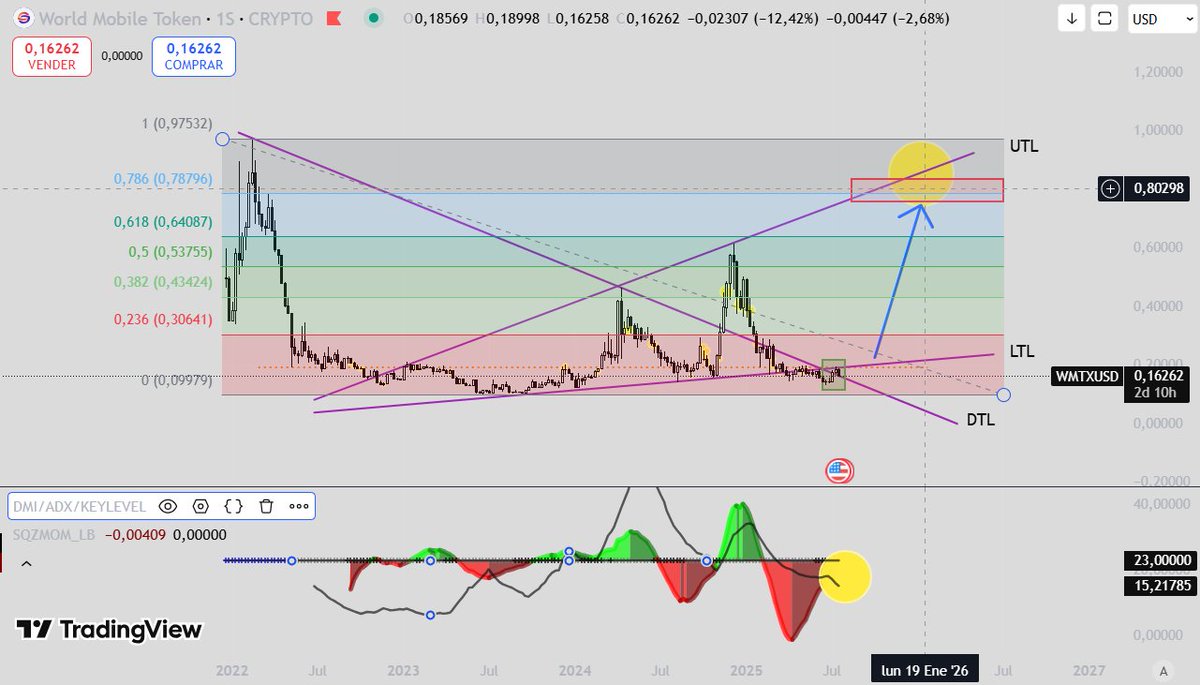The height and width of the screenshot is (685, 1200).
Task: Toggle DMI/ADX/KEYLEVEL indicator visibility eye
Action: 168,506
